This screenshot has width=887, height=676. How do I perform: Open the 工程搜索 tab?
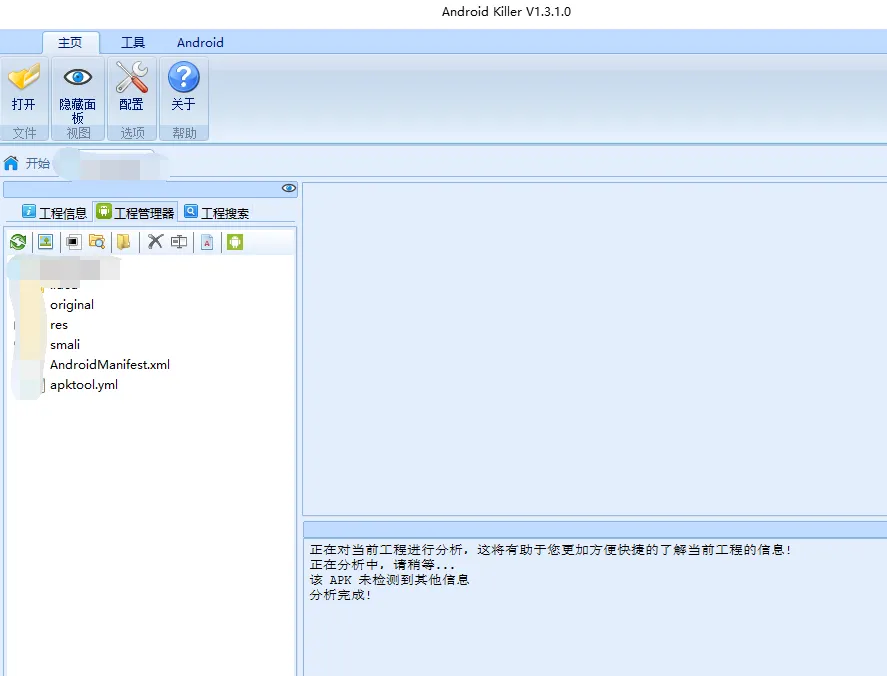click(x=216, y=212)
